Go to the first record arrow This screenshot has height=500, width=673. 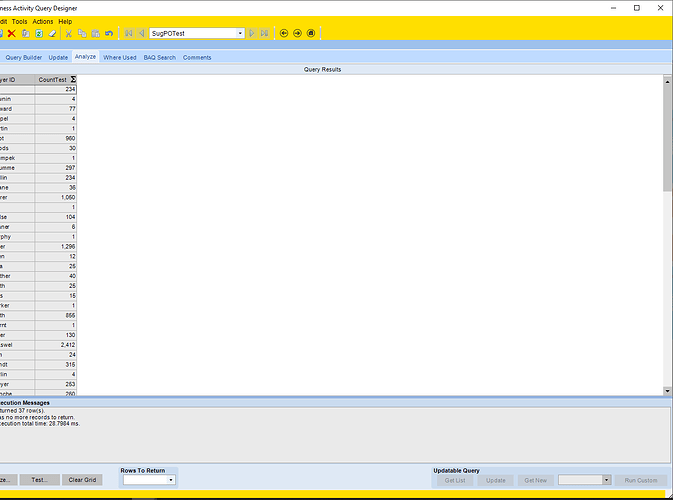coord(128,33)
